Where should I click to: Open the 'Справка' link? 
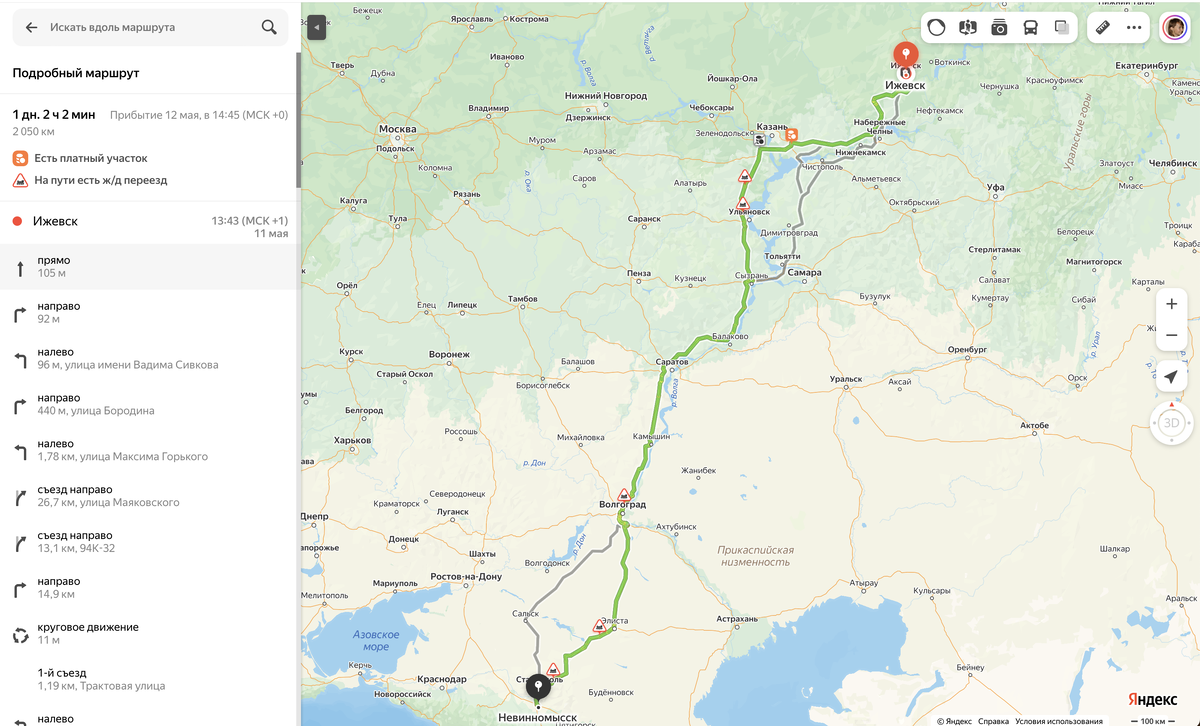pyautogui.click(x=993, y=721)
